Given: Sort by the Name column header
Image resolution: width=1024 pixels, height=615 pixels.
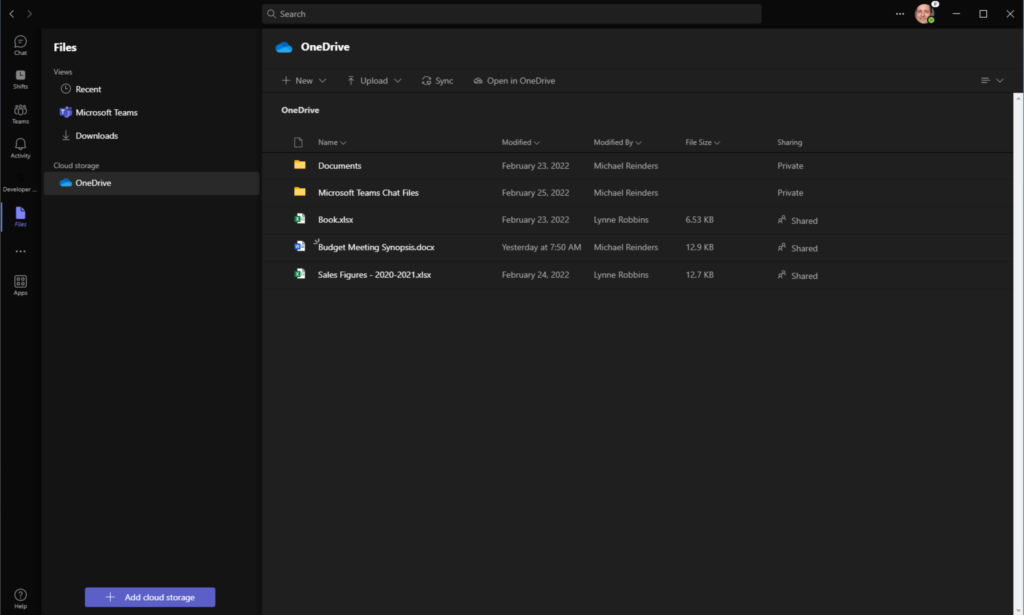Looking at the screenshot, I should (x=332, y=142).
